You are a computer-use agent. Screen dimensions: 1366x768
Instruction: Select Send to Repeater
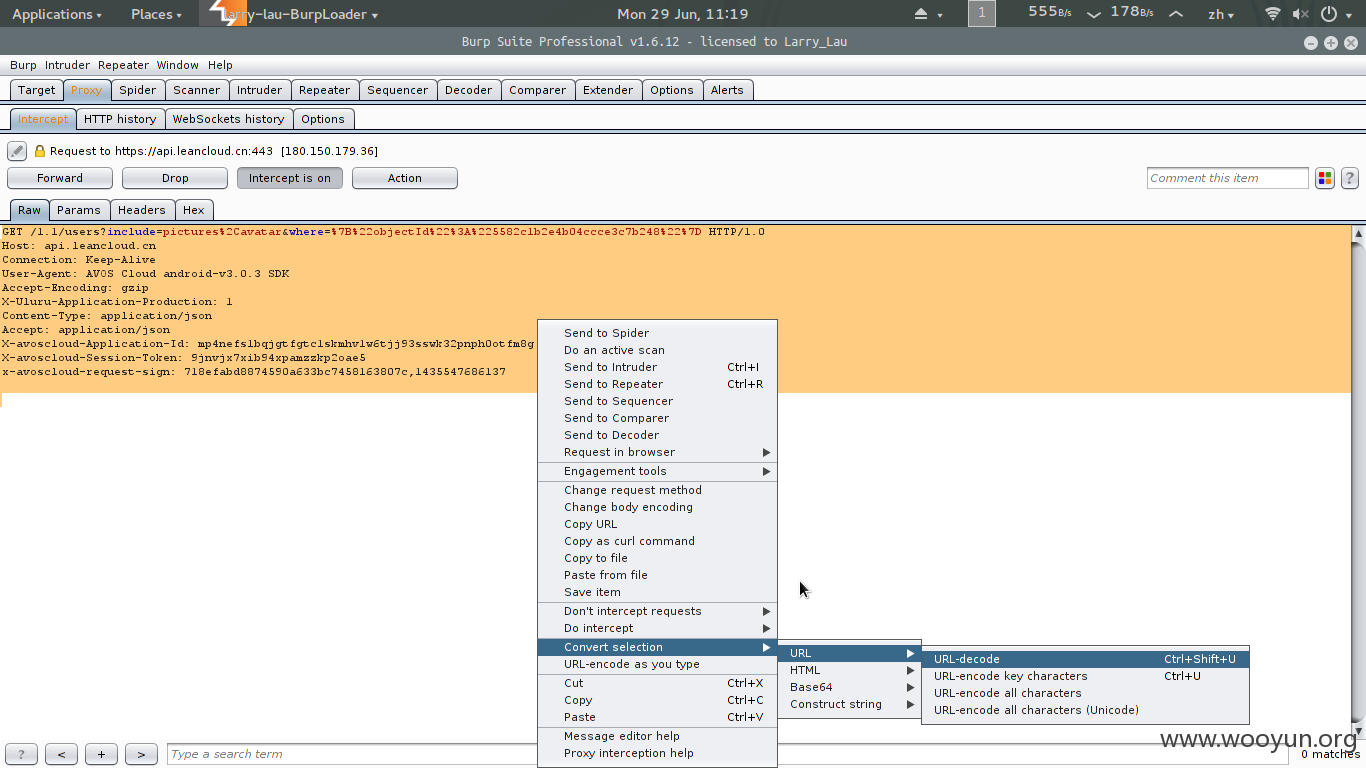click(x=657, y=384)
